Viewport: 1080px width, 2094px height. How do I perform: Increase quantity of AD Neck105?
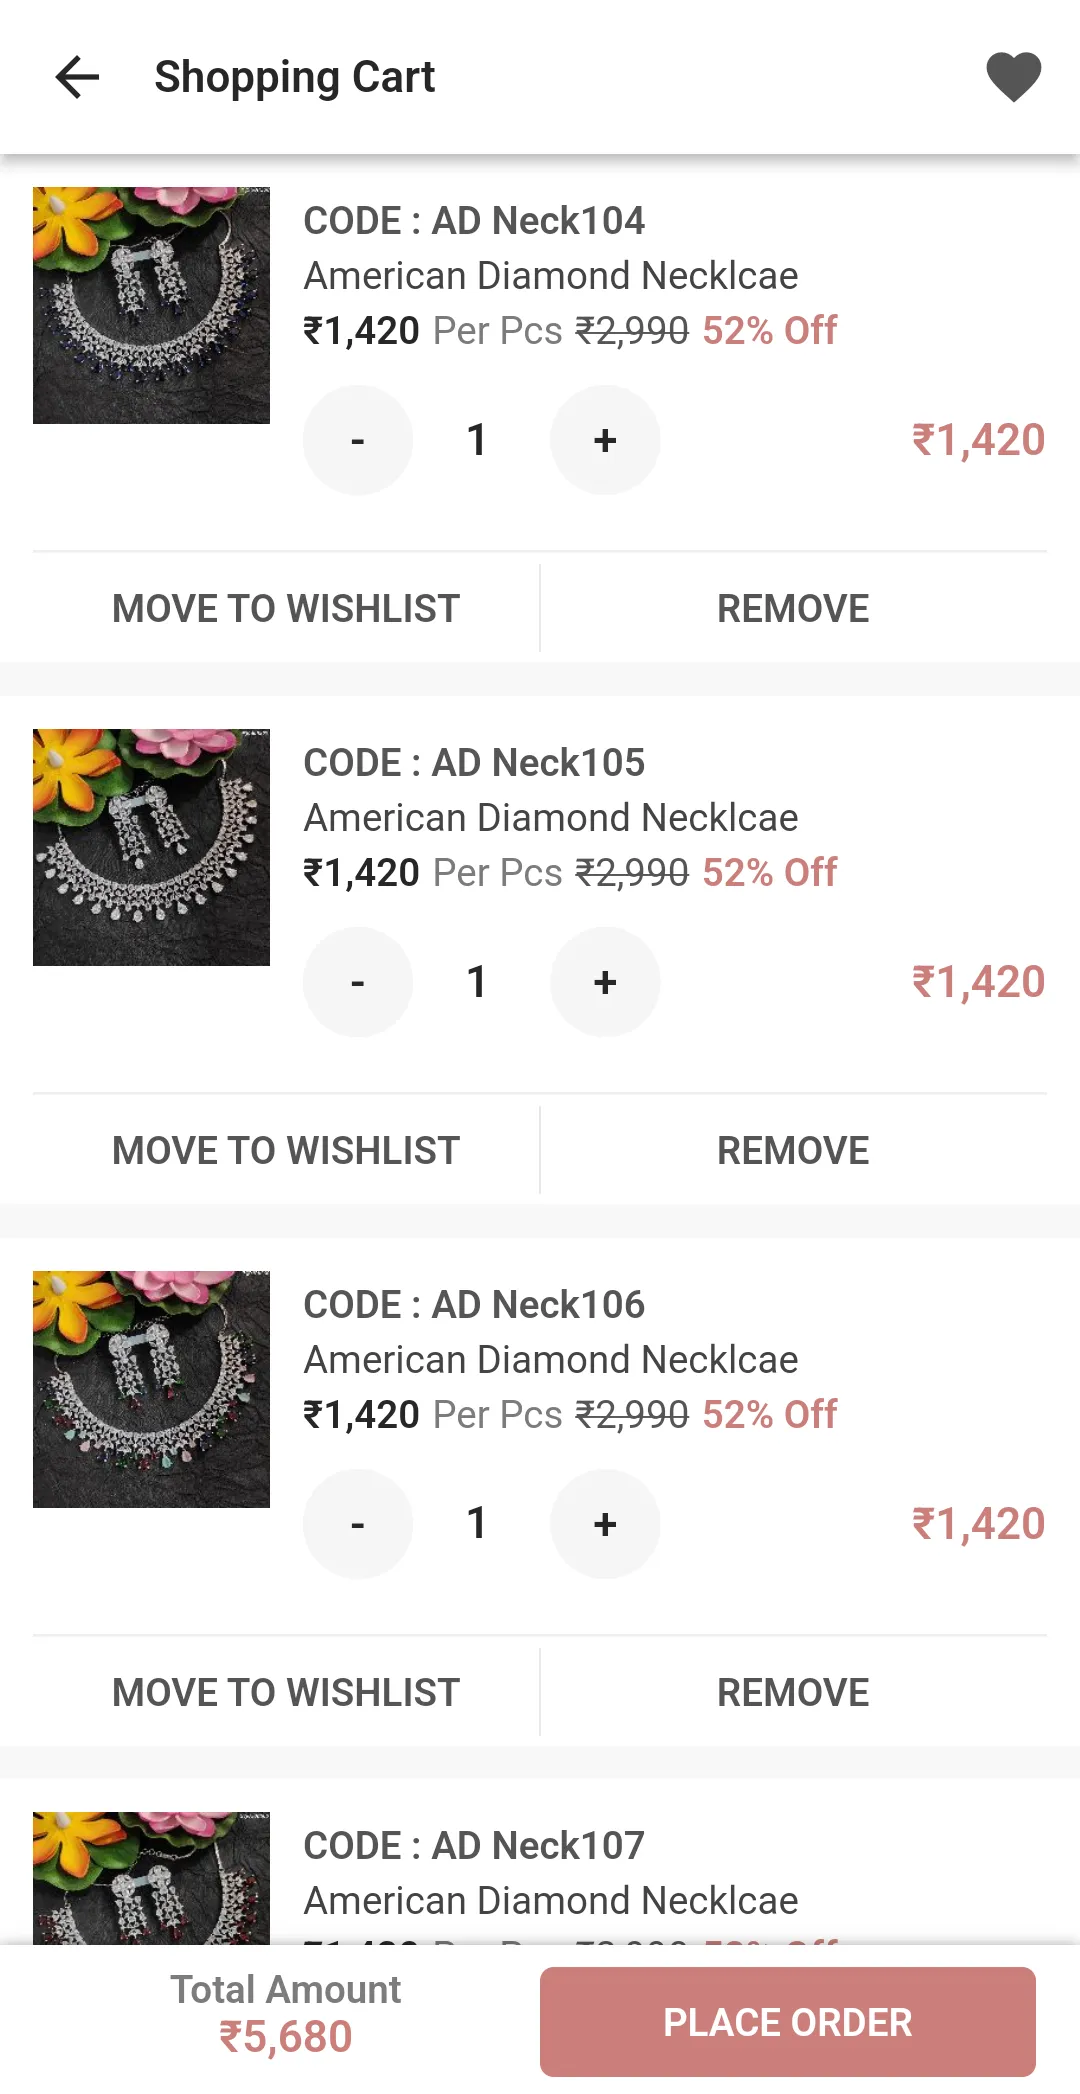605,982
